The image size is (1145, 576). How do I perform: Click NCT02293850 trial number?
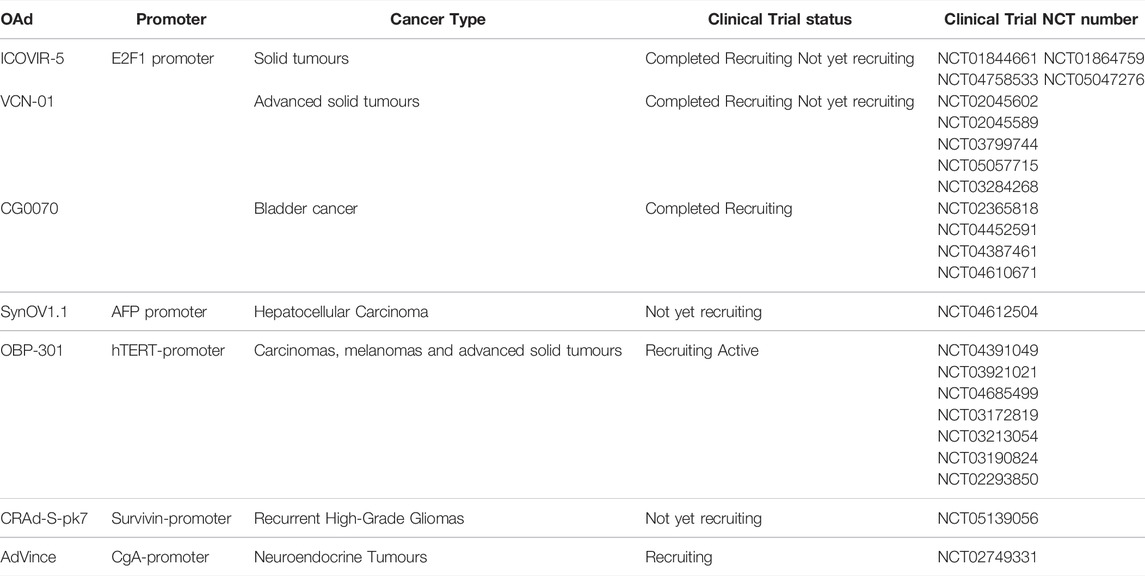(x=987, y=480)
